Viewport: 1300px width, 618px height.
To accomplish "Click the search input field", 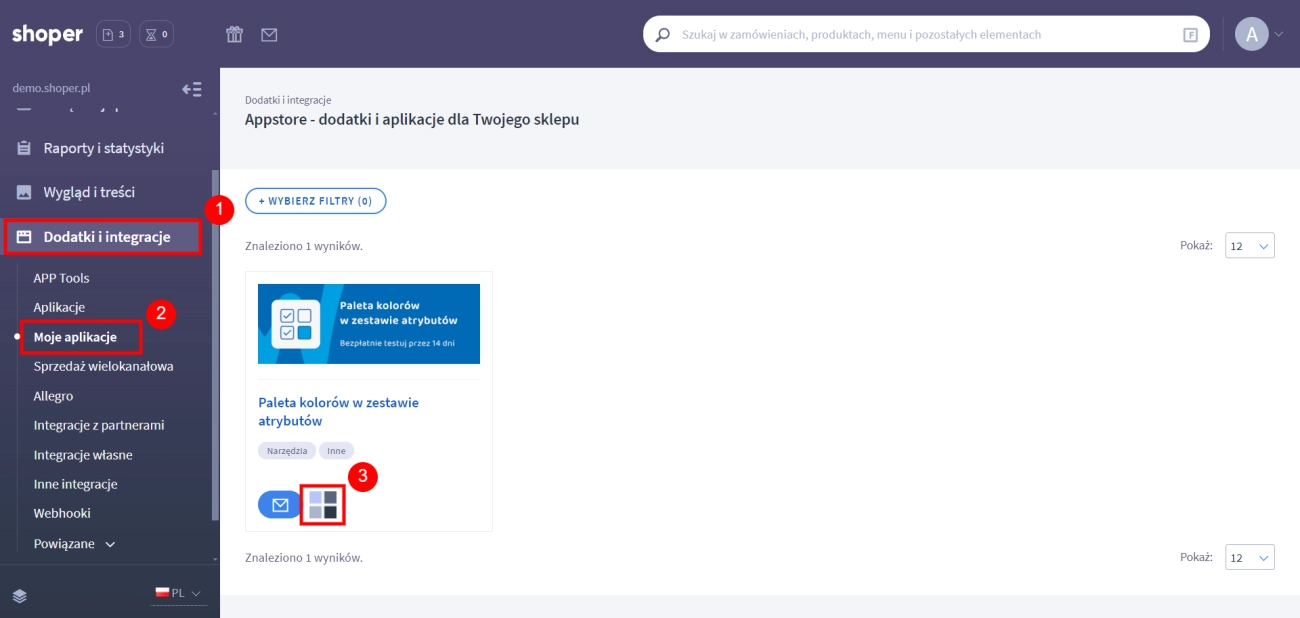I will pos(920,35).
